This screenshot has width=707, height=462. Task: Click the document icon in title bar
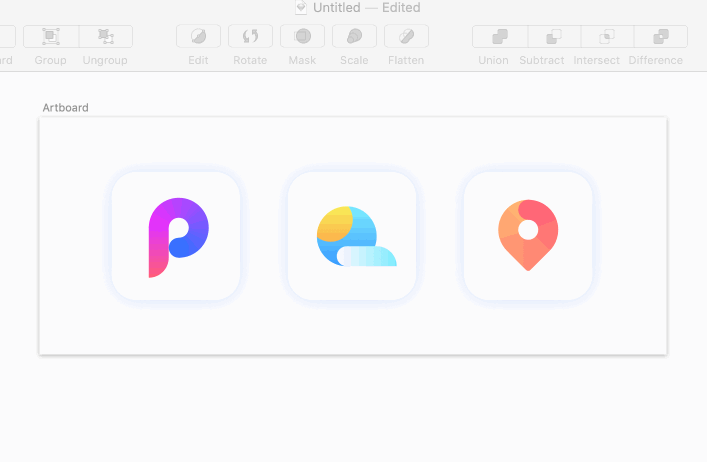[301, 8]
